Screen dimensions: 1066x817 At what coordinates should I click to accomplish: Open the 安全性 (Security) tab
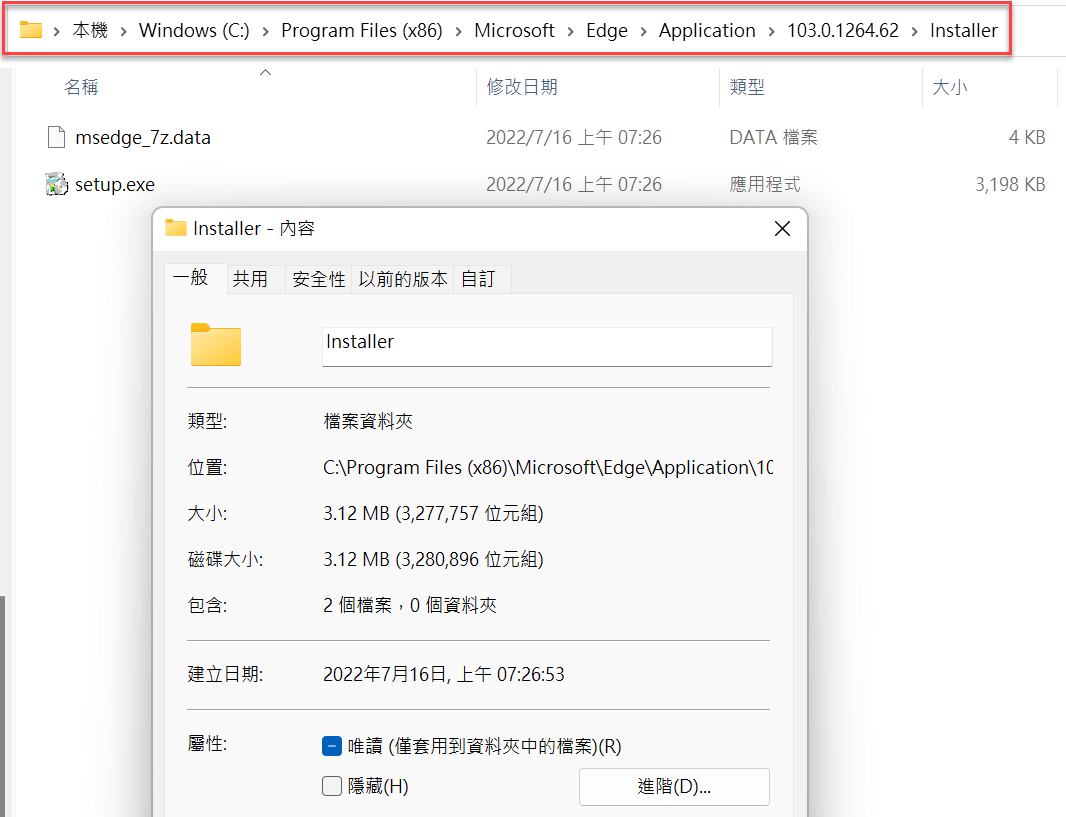319,279
